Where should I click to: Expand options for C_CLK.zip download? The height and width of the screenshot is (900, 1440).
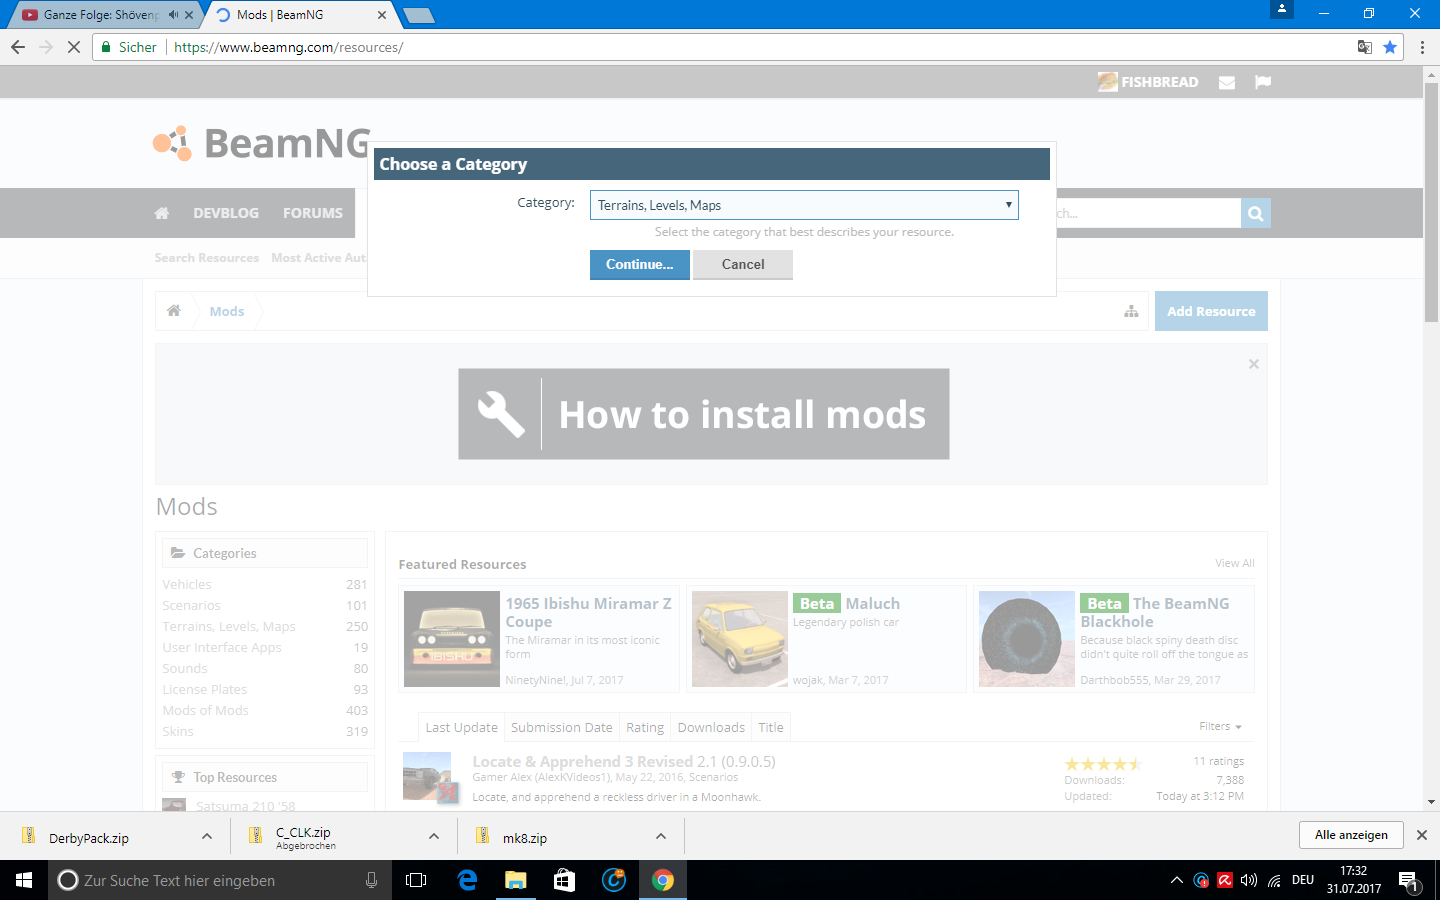(434, 836)
